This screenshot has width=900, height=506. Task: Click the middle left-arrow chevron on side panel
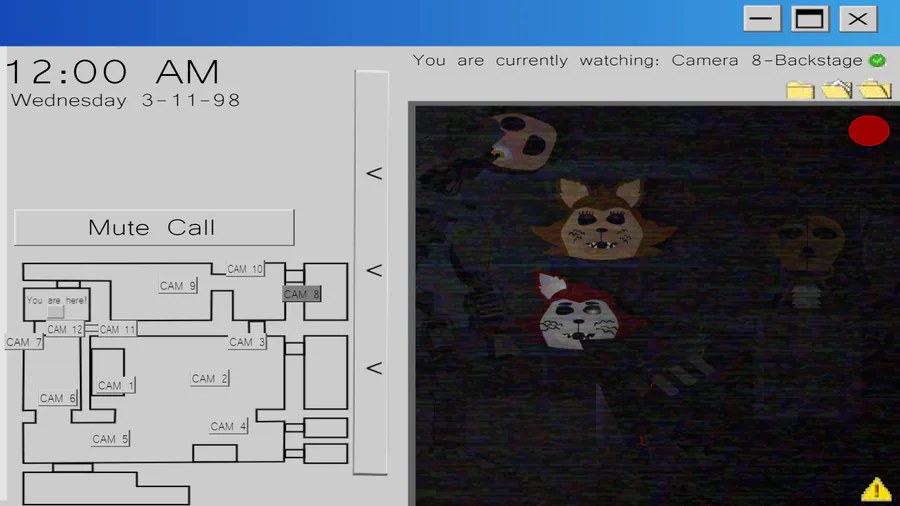(x=374, y=270)
